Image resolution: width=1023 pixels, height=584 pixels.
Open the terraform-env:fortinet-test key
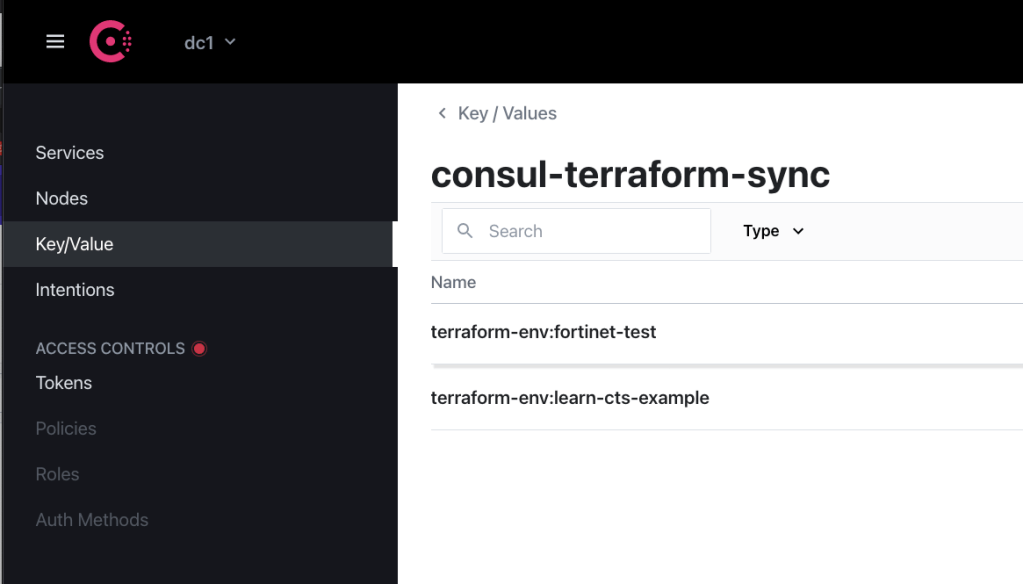click(x=543, y=332)
